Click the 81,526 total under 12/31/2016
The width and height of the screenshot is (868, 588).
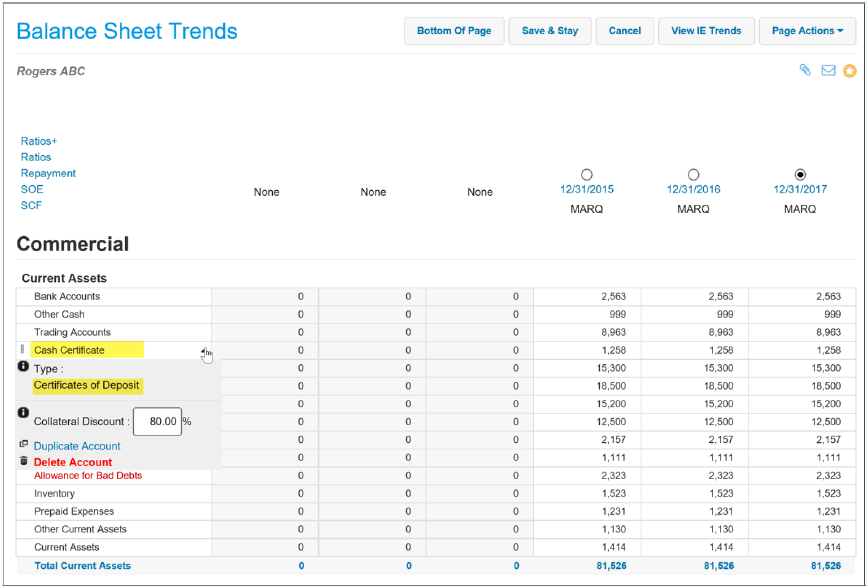coord(719,566)
